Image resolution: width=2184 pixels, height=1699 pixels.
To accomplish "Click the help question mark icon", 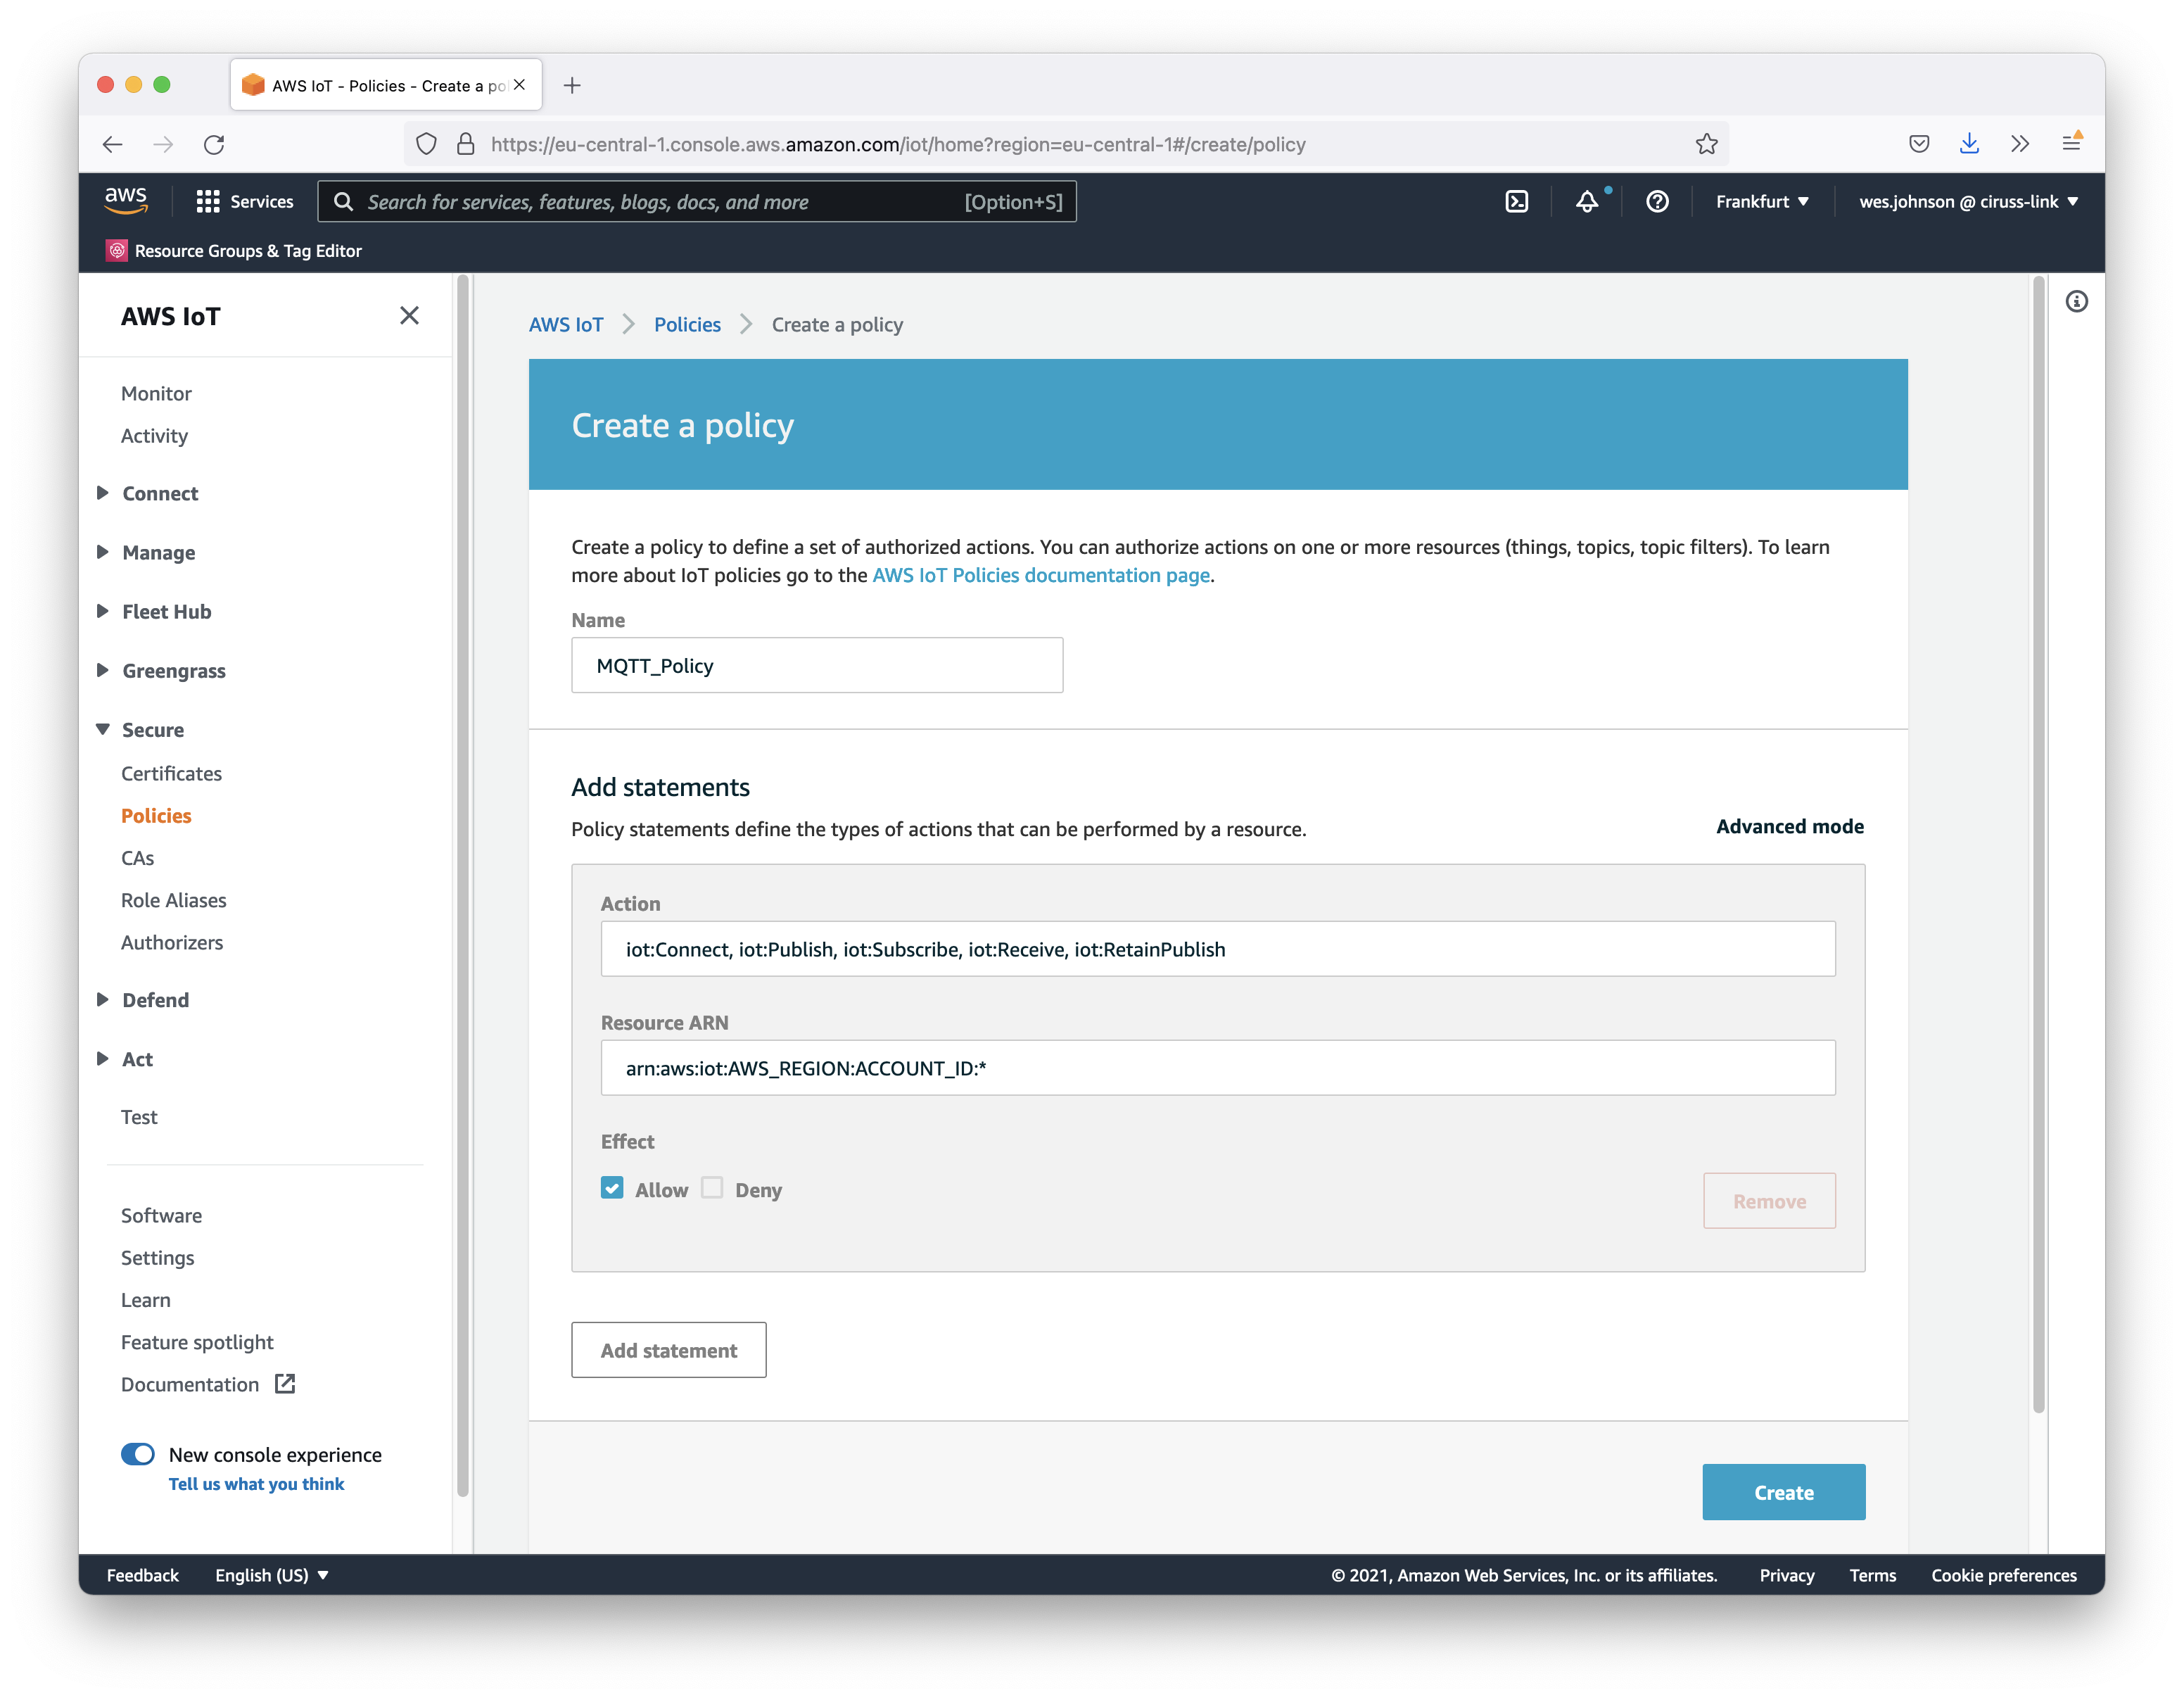I will point(1657,202).
